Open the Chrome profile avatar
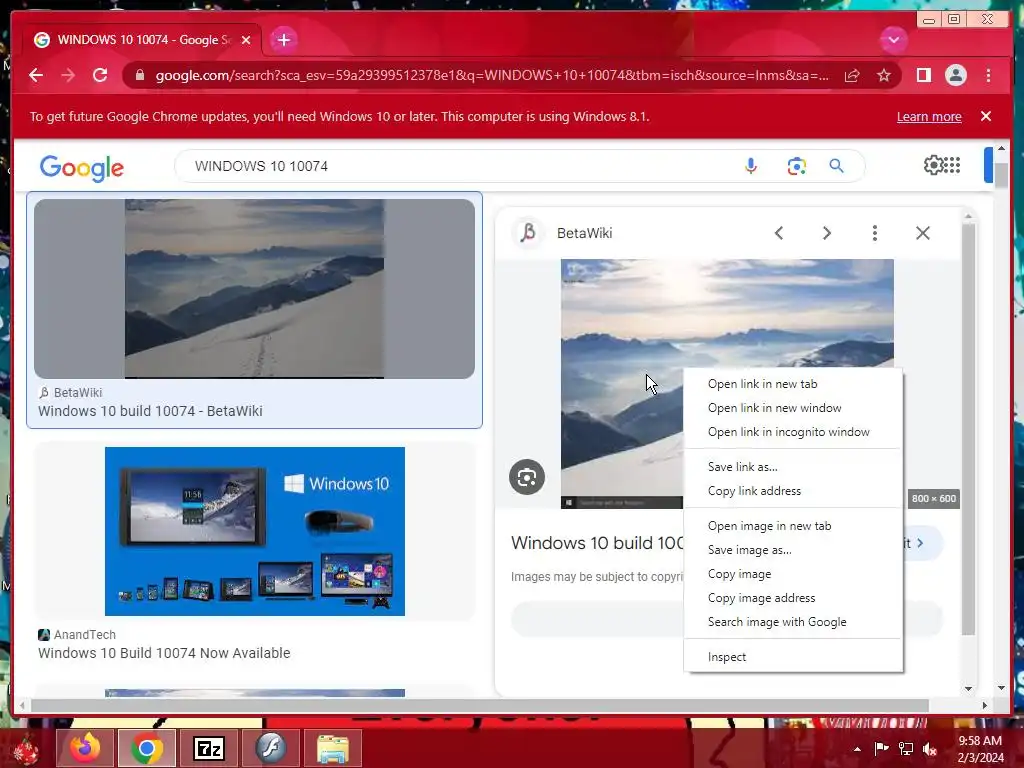The width and height of the screenshot is (1024, 768). 955,76
